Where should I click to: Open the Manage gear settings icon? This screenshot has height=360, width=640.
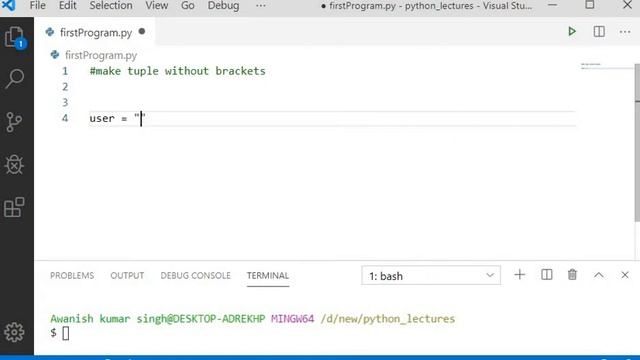click(x=15, y=332)
